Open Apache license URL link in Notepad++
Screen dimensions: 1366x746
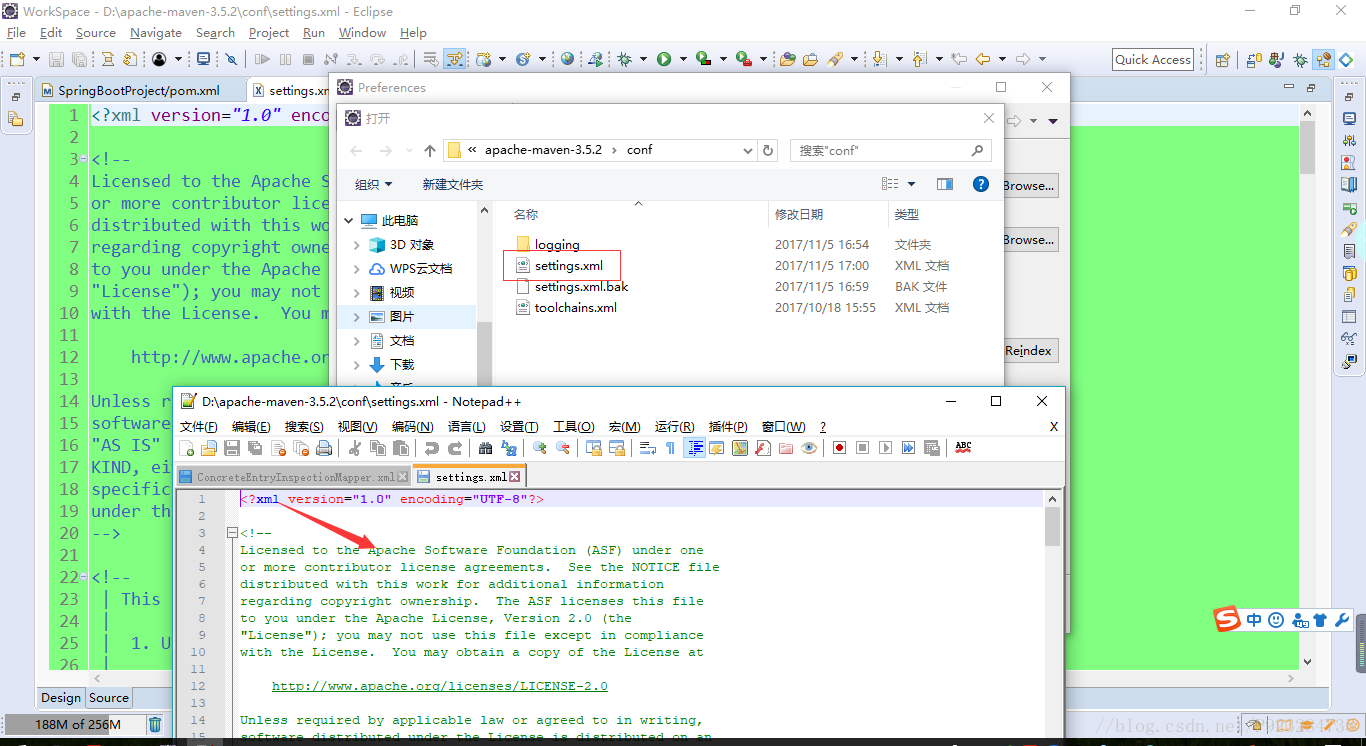[x=440, y=686]
